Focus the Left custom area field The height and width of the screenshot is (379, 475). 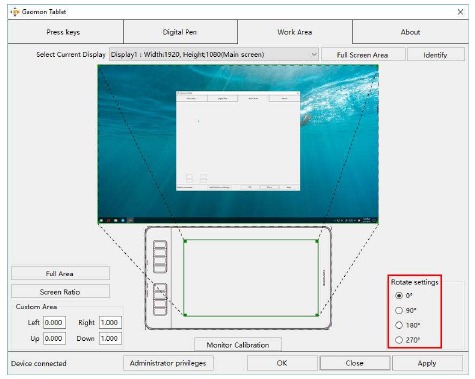54,323
